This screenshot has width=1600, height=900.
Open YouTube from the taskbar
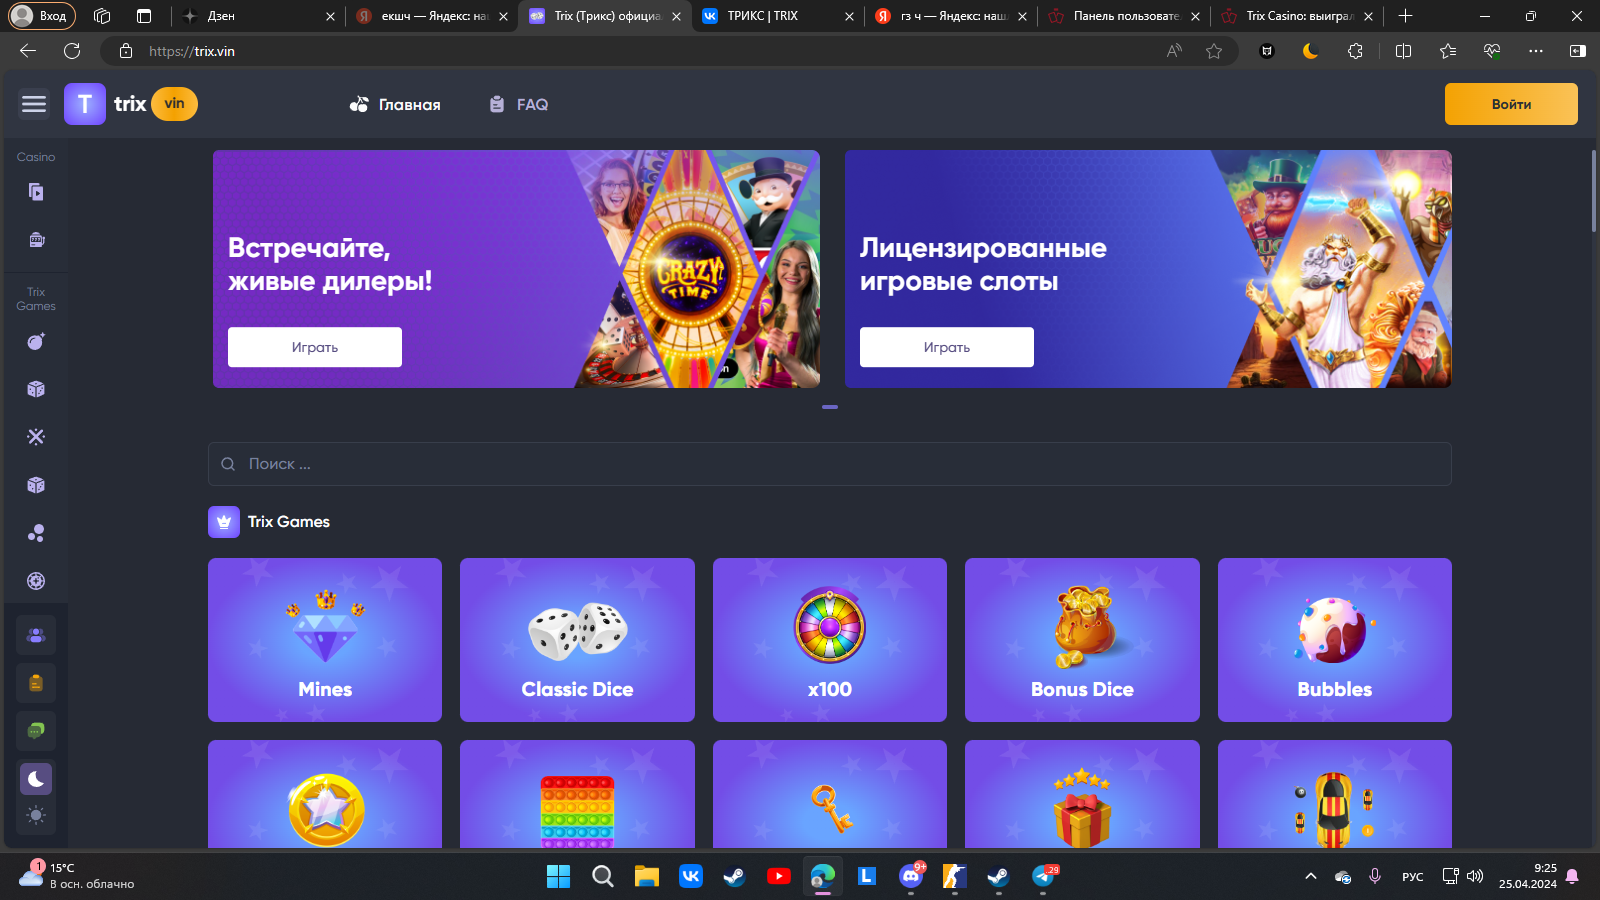(x=779, y=876)
